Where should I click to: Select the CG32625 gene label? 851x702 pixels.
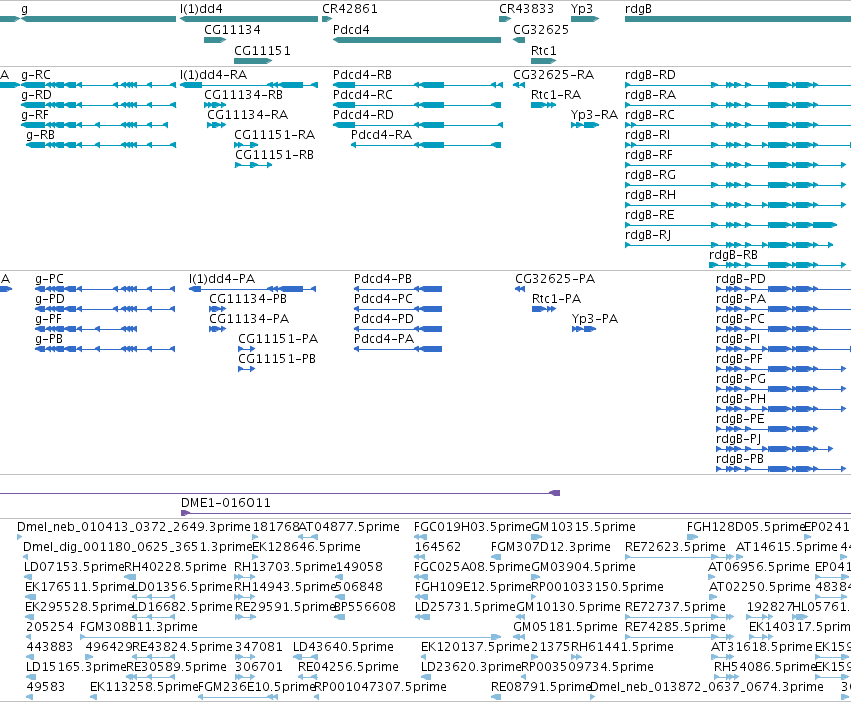click(x=541, y=29)
